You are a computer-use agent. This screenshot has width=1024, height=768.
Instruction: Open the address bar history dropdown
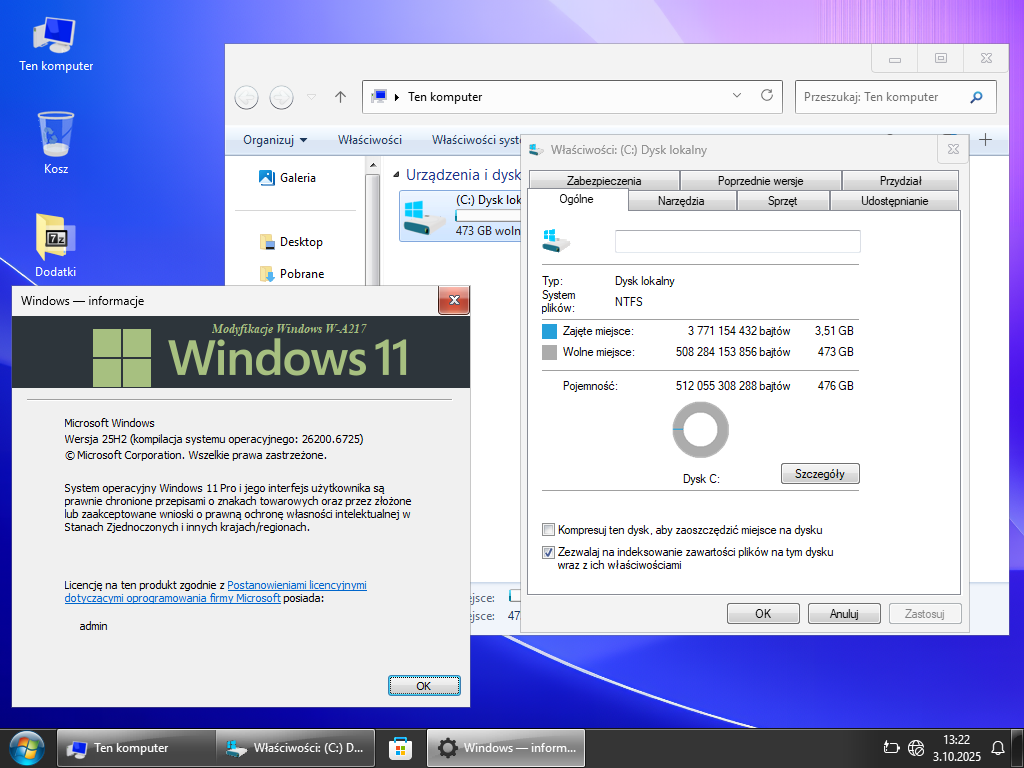click(737, 96)
